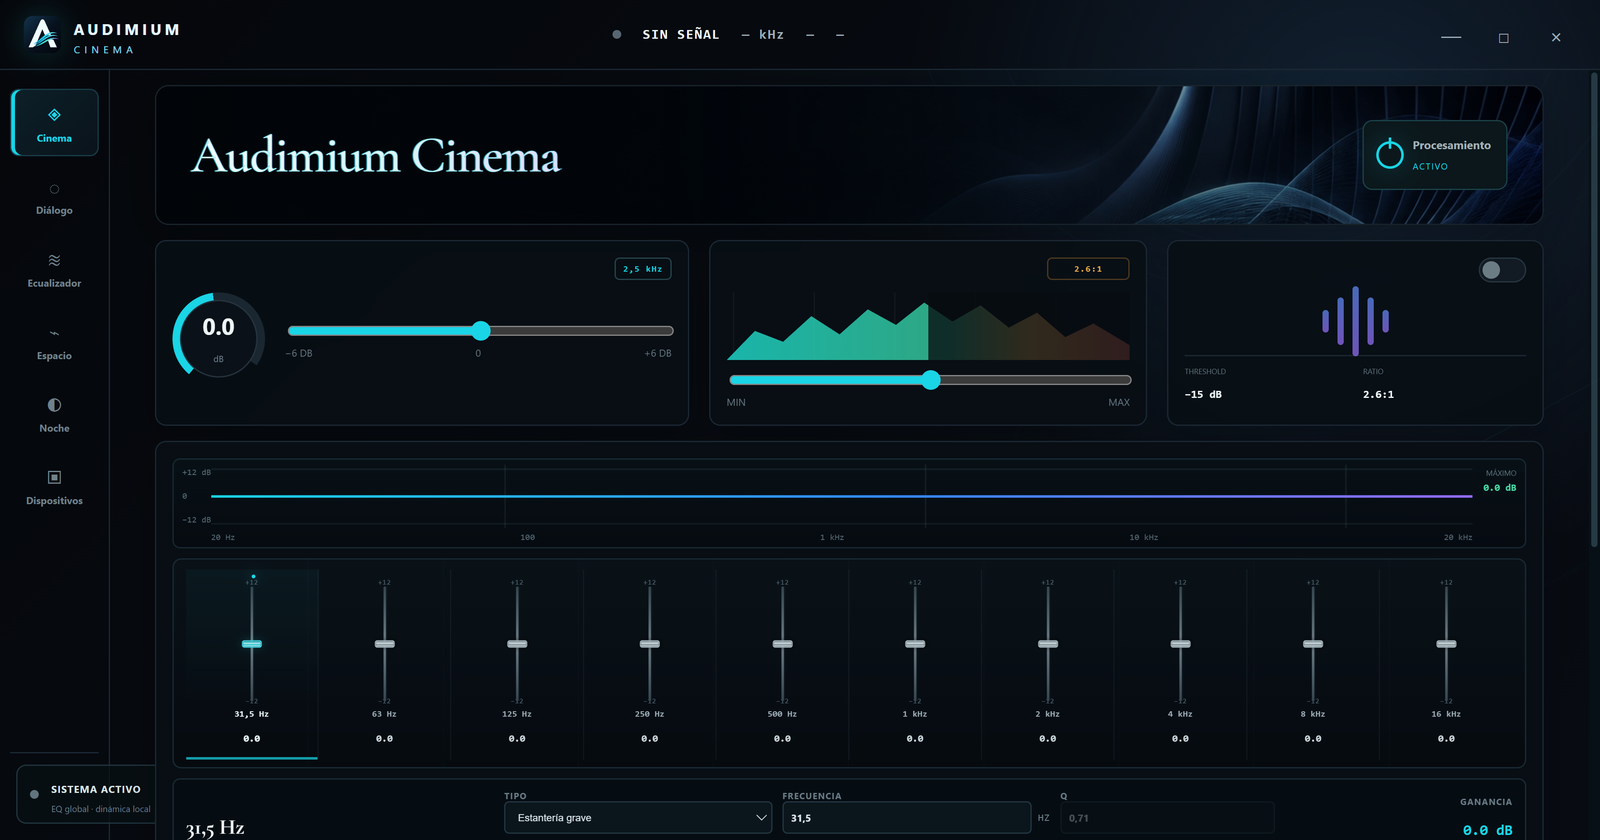Image resolution: width=1600 pixels, height=840 pixels.
Task: Click the vertical window scrollbar
Action: coord(1594,310)
